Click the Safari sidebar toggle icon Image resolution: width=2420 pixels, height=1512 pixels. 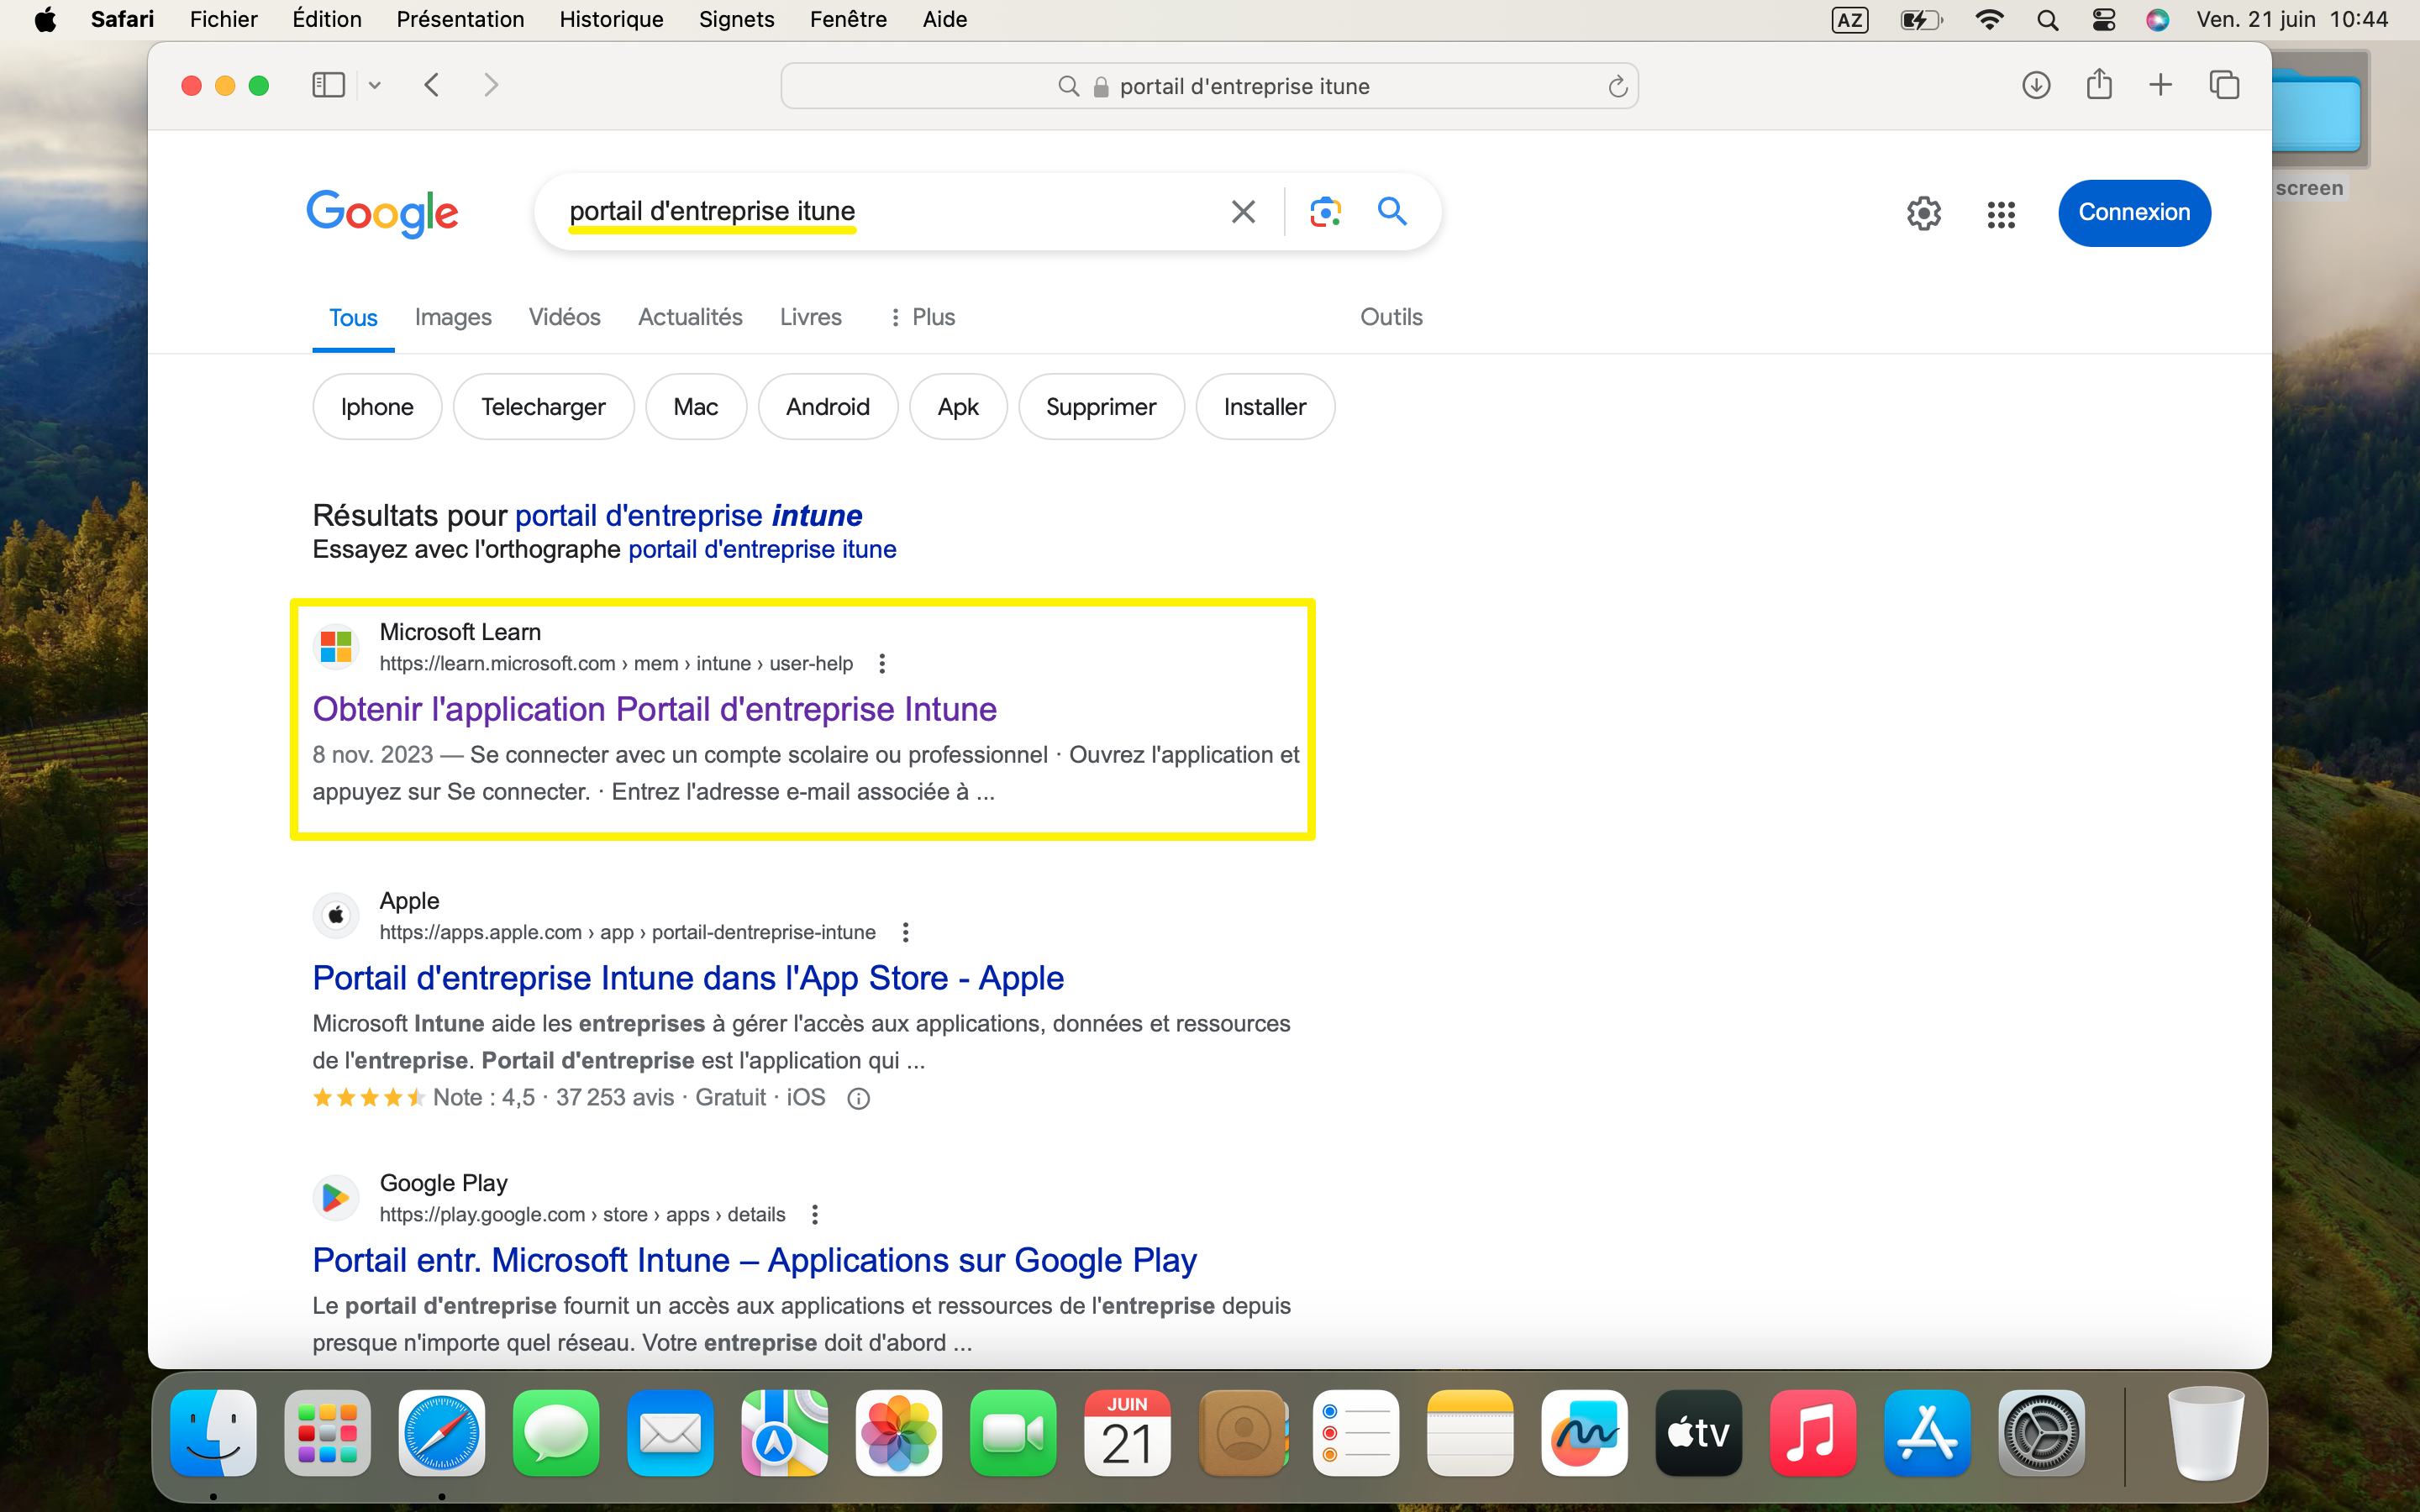click(328, 85)
